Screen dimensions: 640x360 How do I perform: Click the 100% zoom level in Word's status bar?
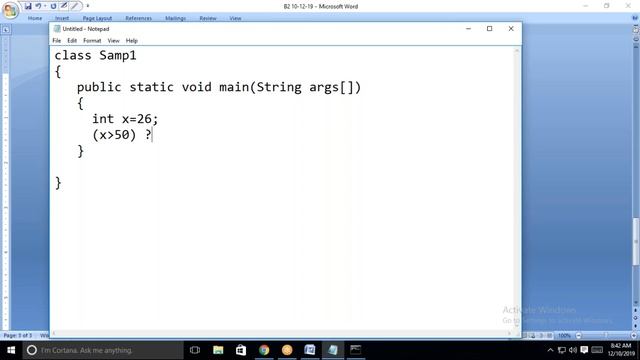click(564, 336)
